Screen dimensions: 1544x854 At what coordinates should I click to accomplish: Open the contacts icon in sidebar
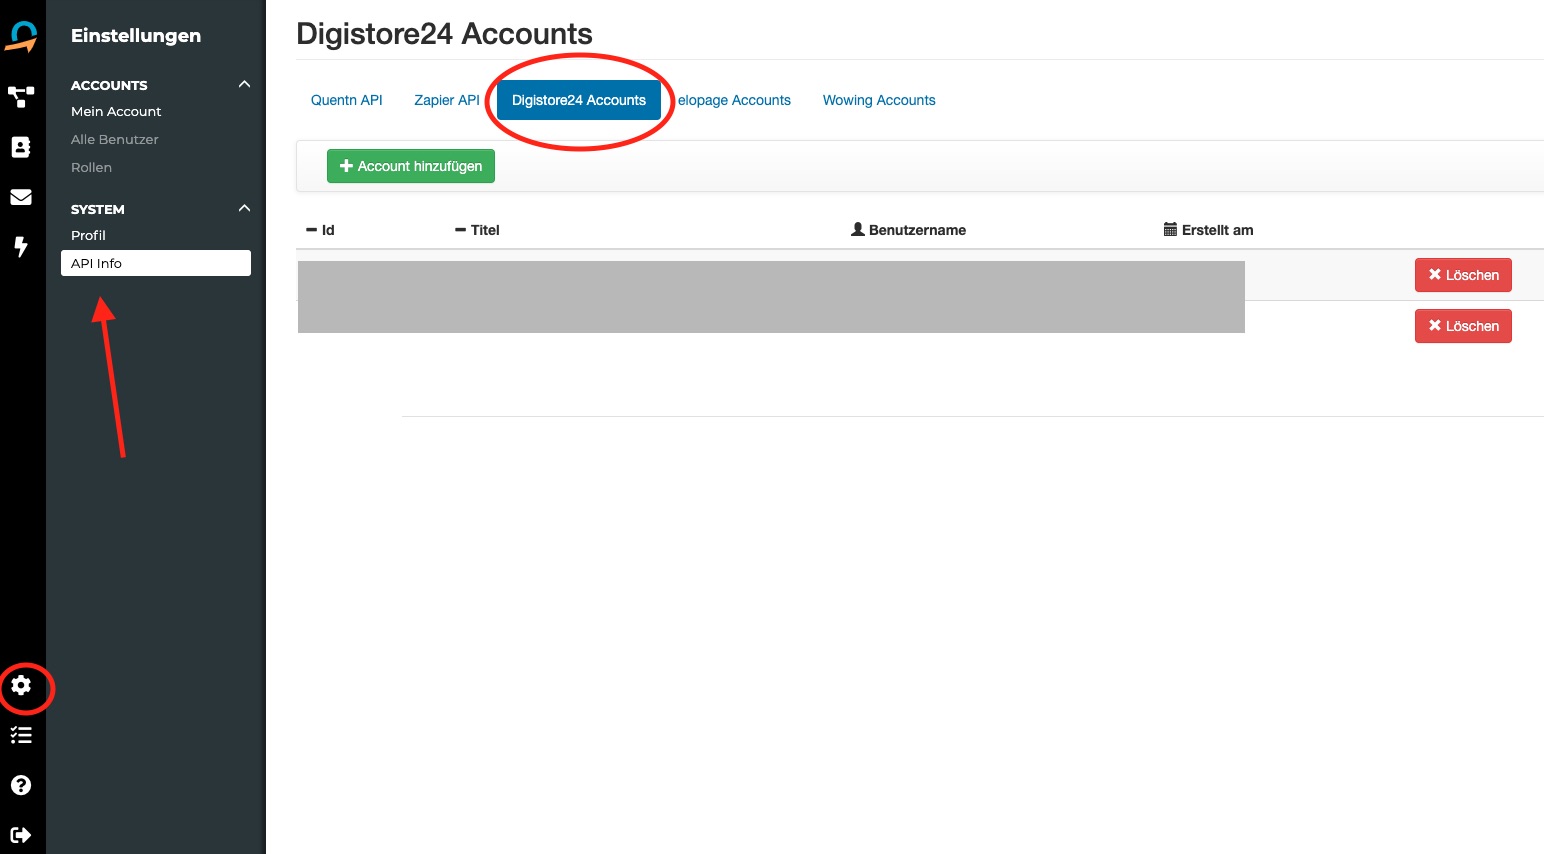coord(21,147)
